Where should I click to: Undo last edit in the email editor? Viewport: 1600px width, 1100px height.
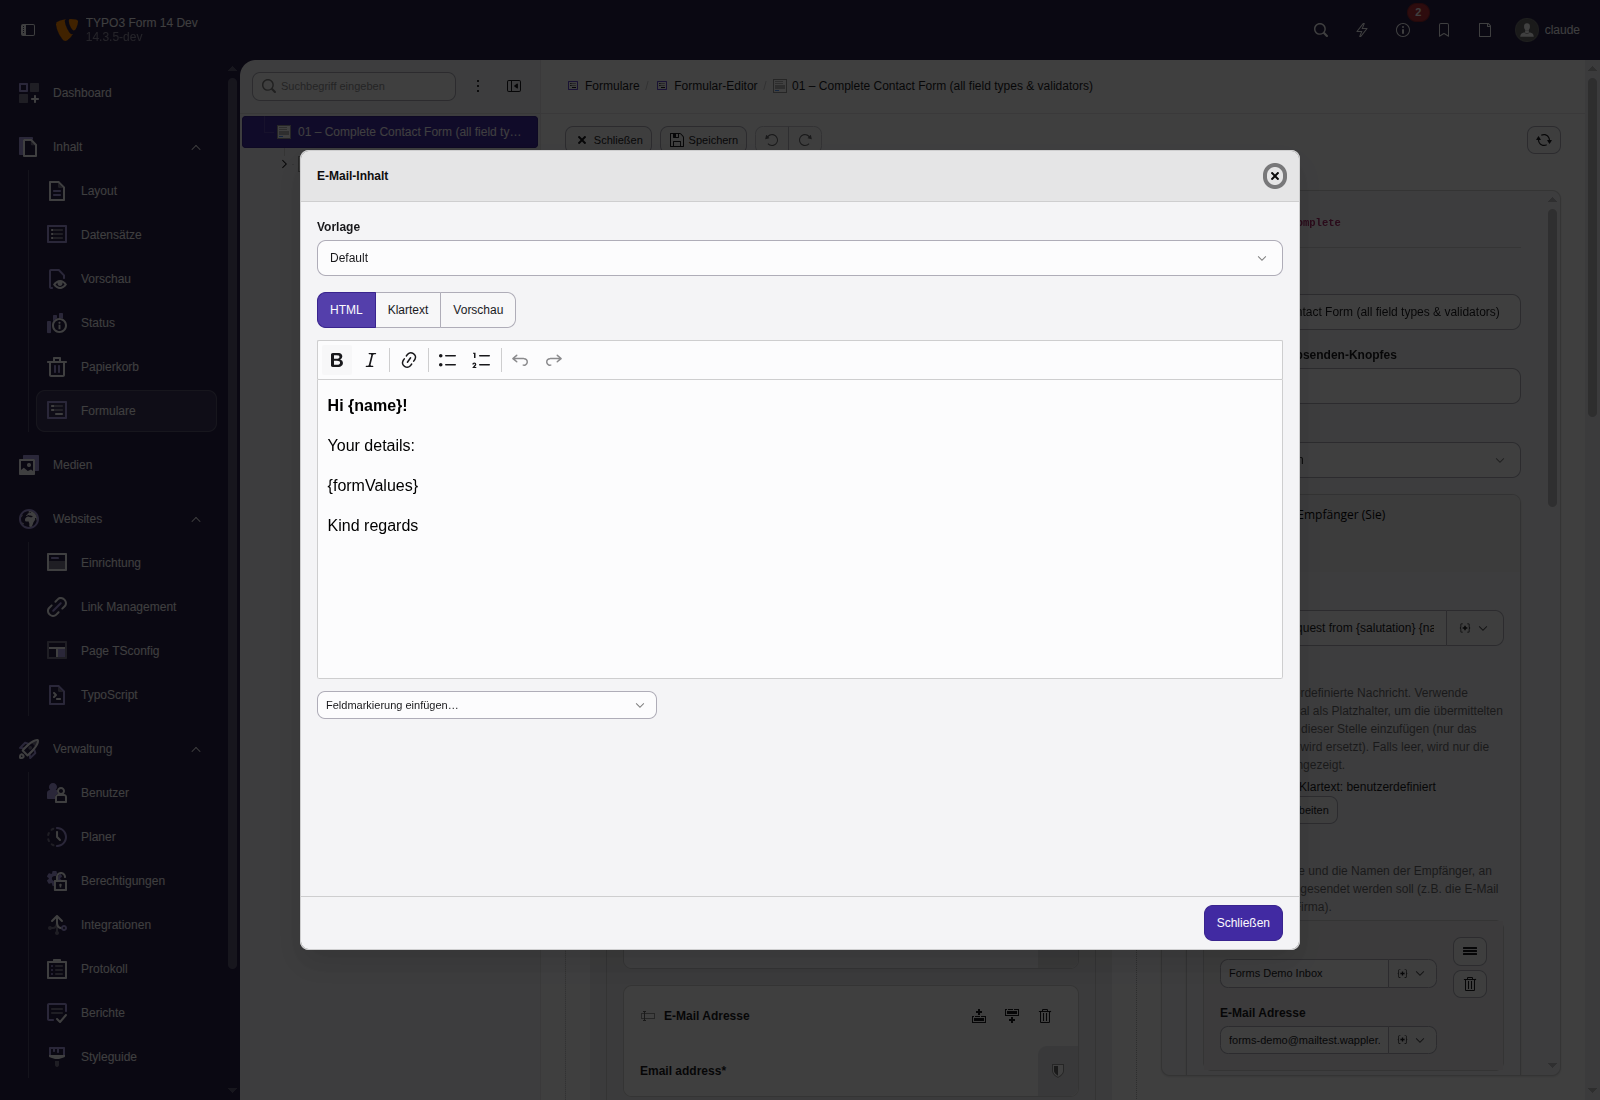(x=520, y=360)
